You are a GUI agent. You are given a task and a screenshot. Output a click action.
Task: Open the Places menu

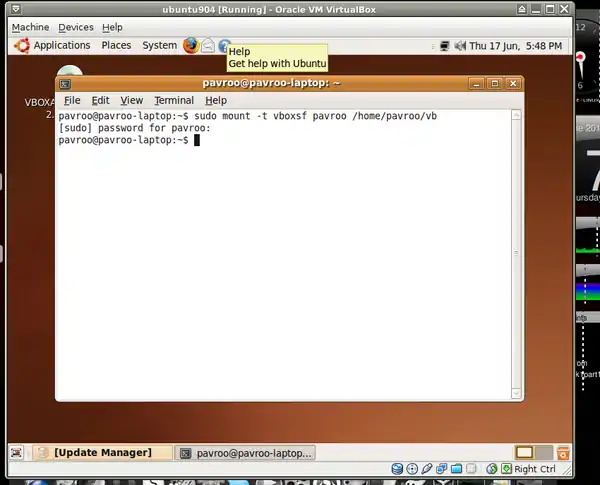116,45
